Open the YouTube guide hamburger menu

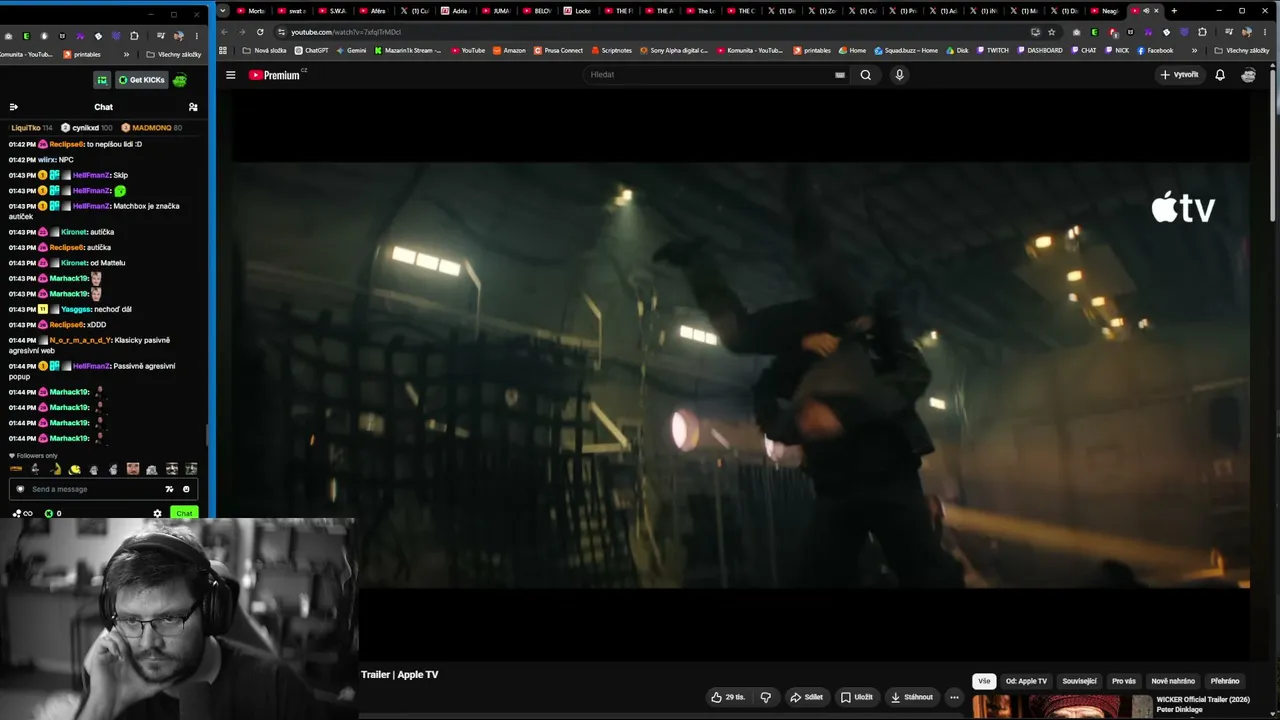[x=230, y=75]
